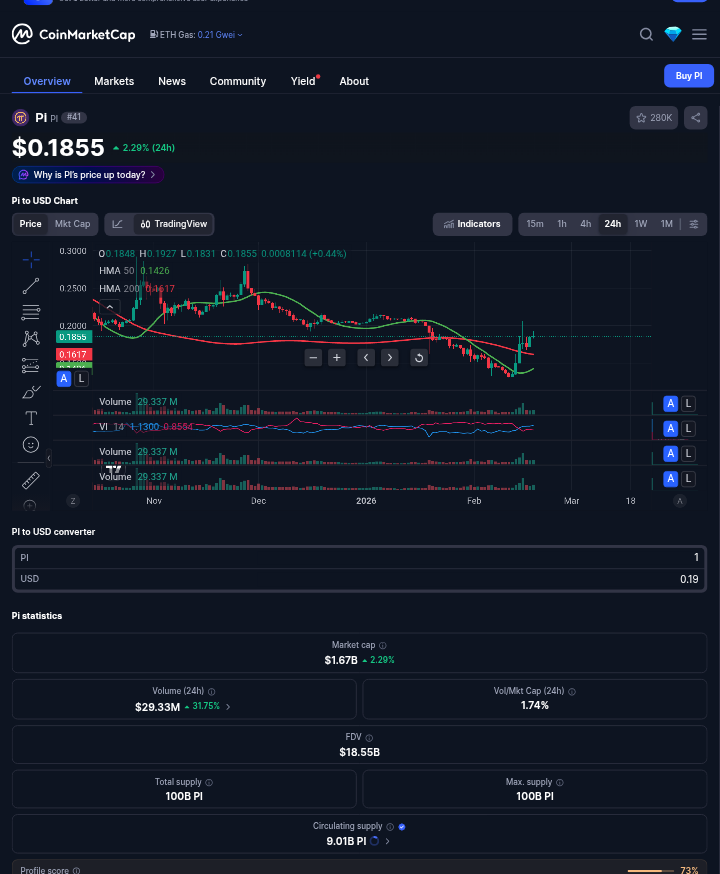The height and width of the screenshot is (874, 720).
Task: Reset the chart view
Action: coord(419,358)
